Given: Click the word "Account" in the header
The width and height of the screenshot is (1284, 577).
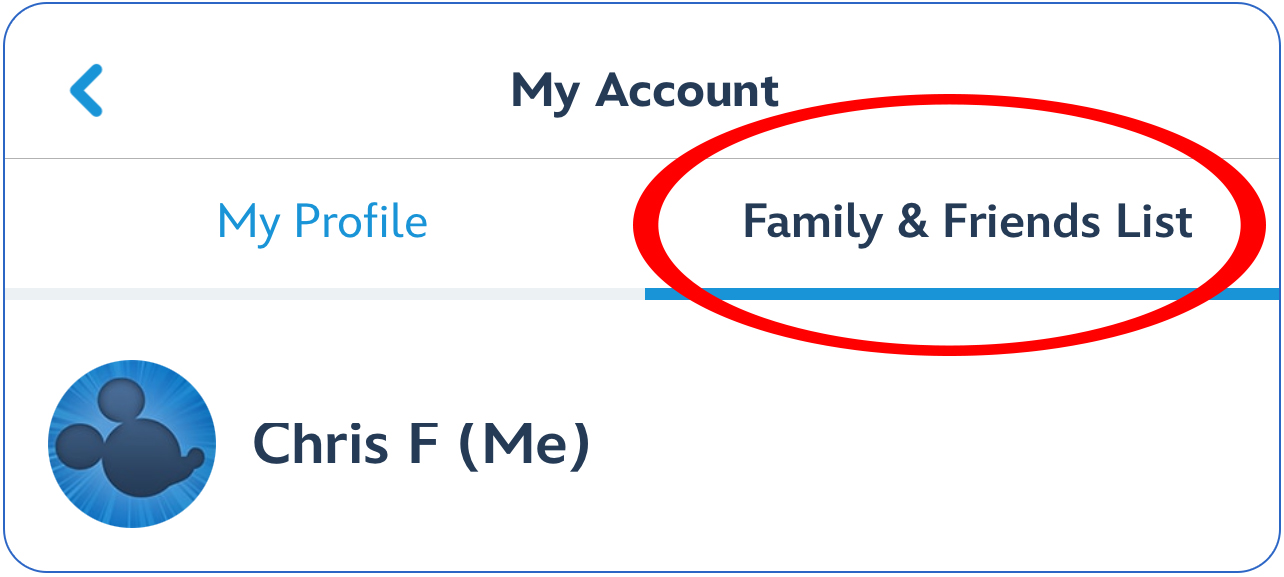Looking at the screenshot, I should 687,91.
